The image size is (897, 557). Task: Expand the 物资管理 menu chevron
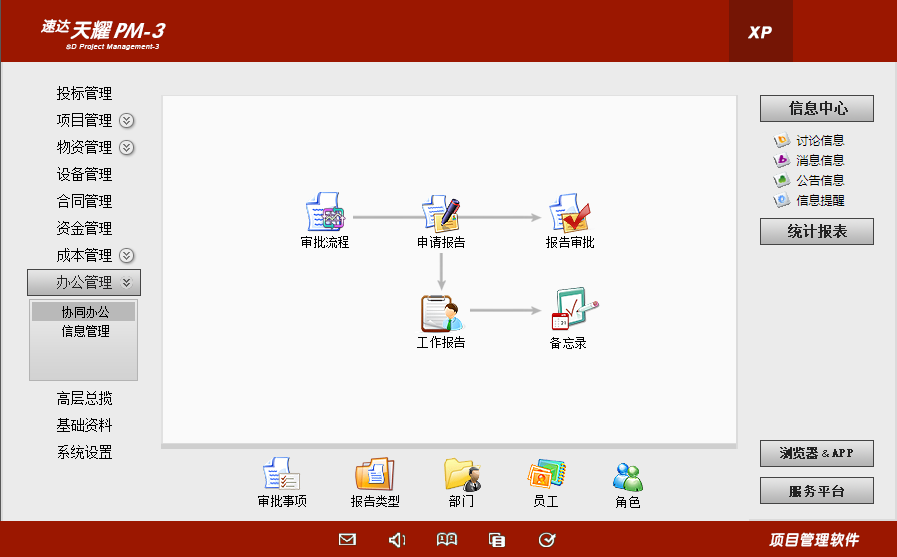coord(127,148)
